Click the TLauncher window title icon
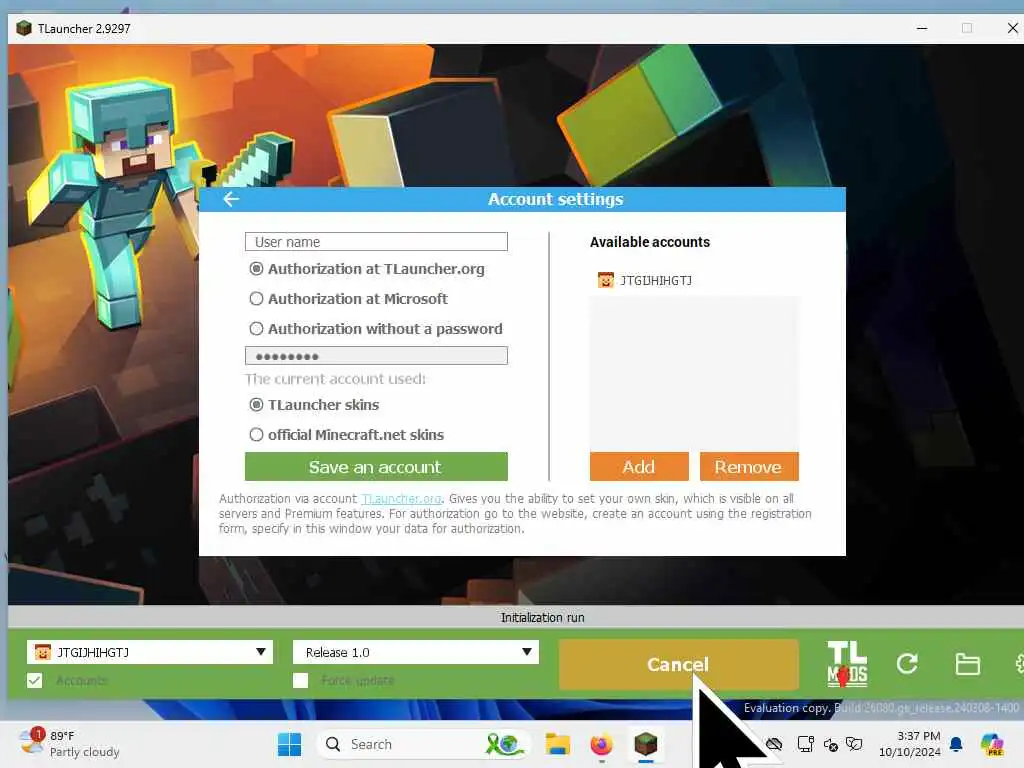Viewport: 1024px width, 768px height. tap(24, 28)
